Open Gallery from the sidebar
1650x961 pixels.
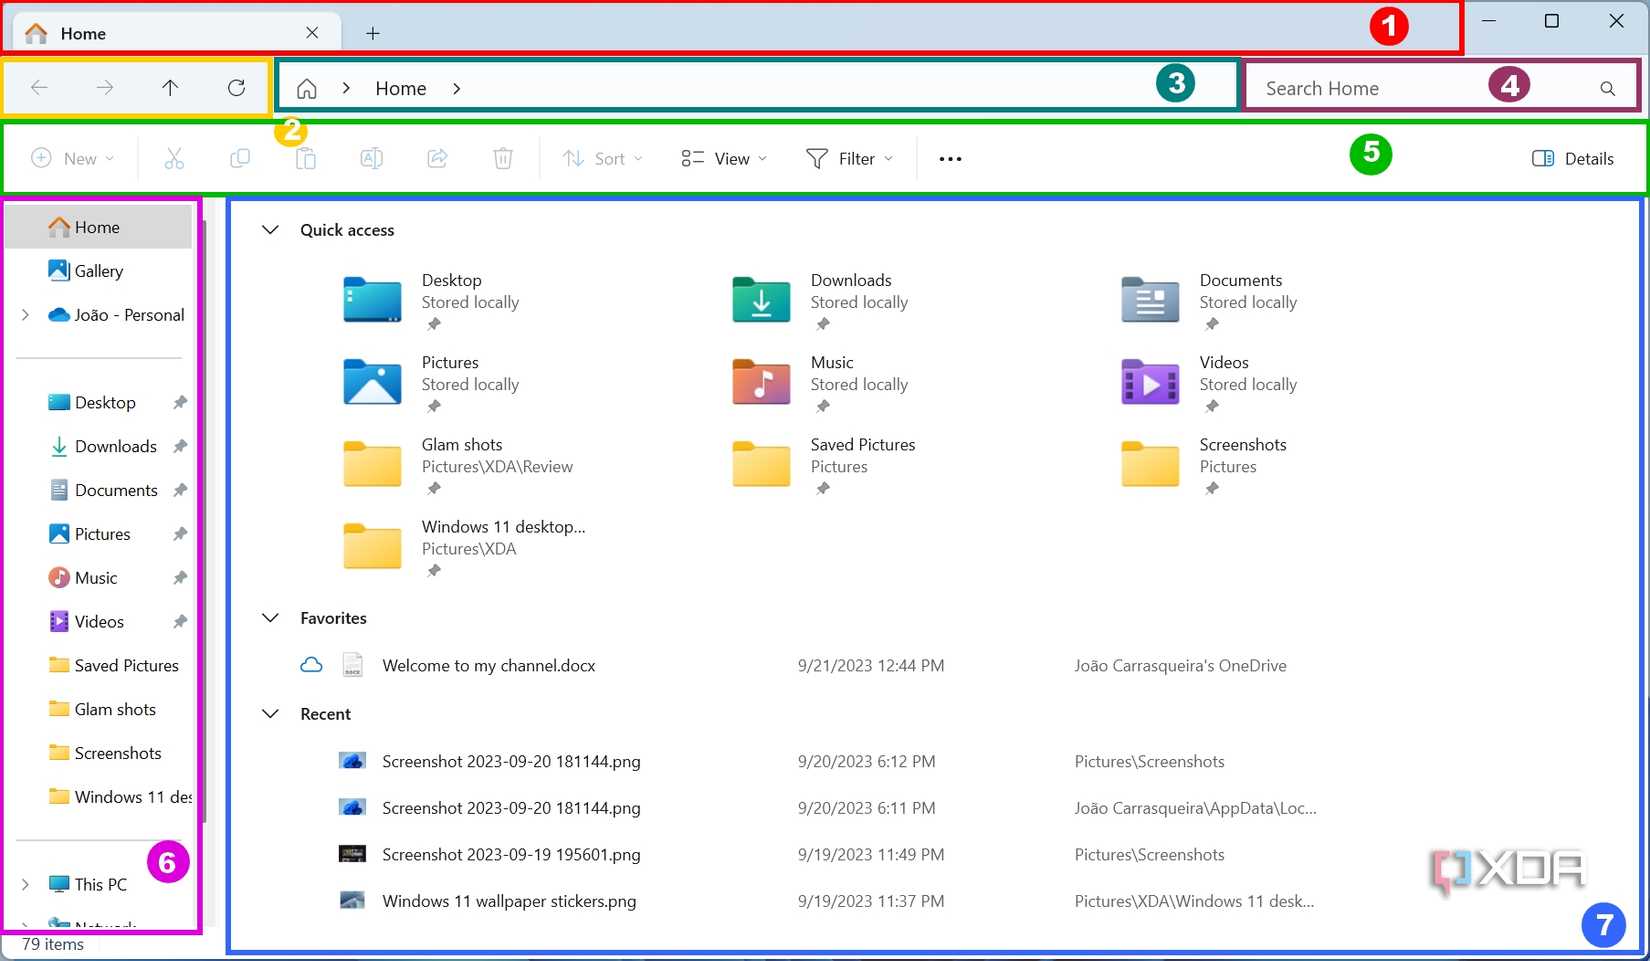(x=97, y=270)
